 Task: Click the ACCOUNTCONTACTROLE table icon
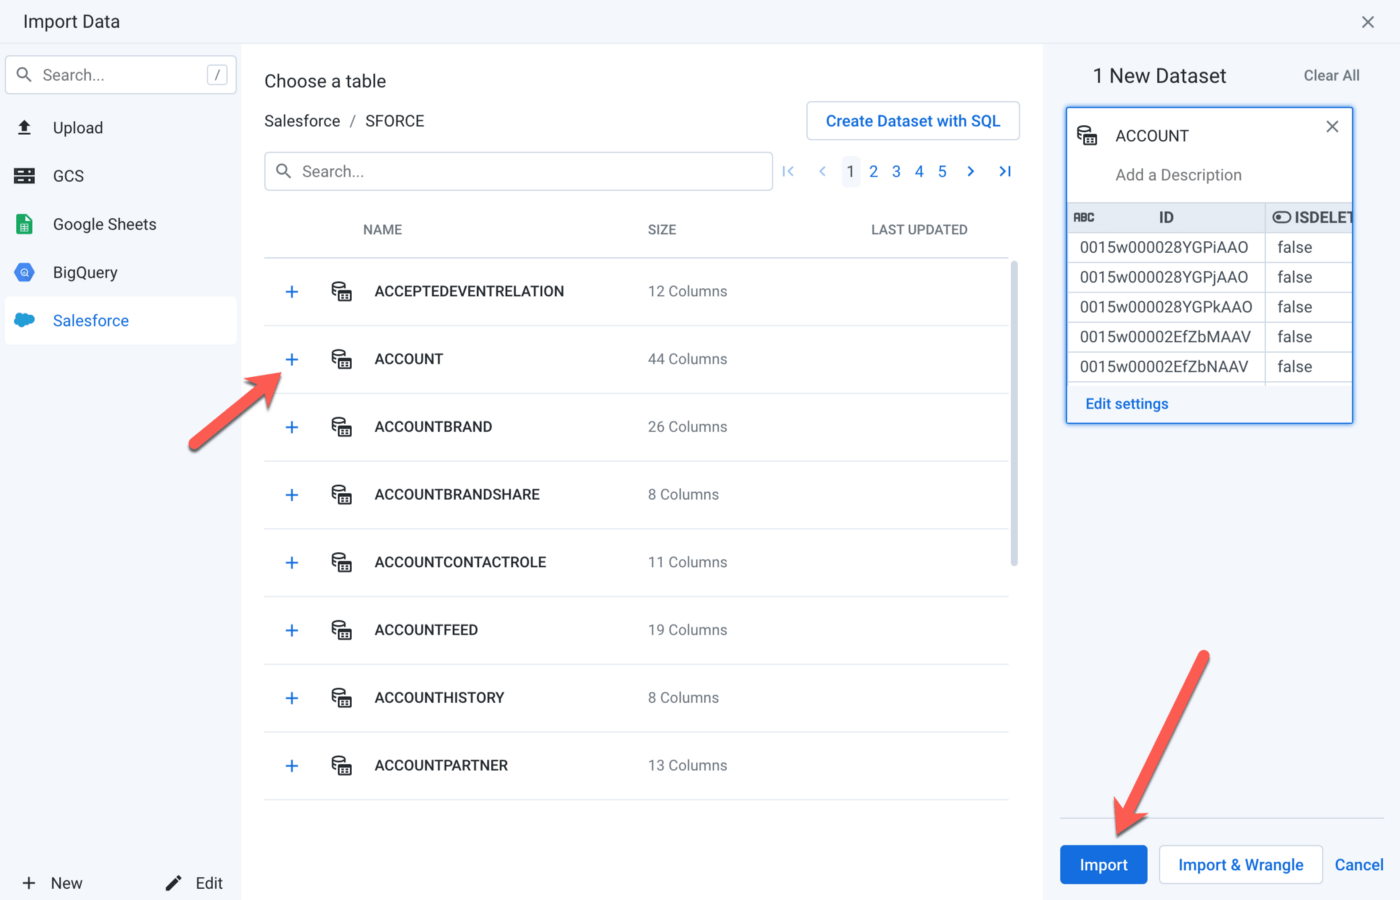tap(342, 562)
